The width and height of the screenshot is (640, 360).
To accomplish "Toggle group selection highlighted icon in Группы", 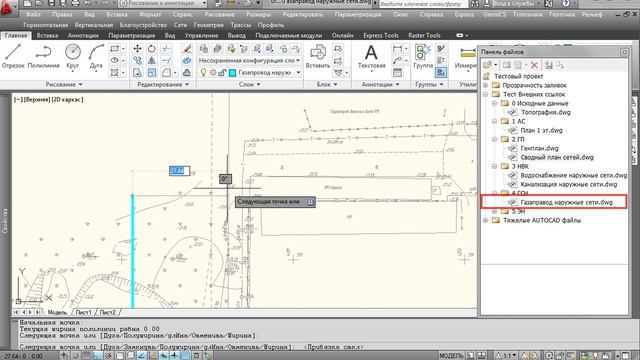I will [440, 73].
